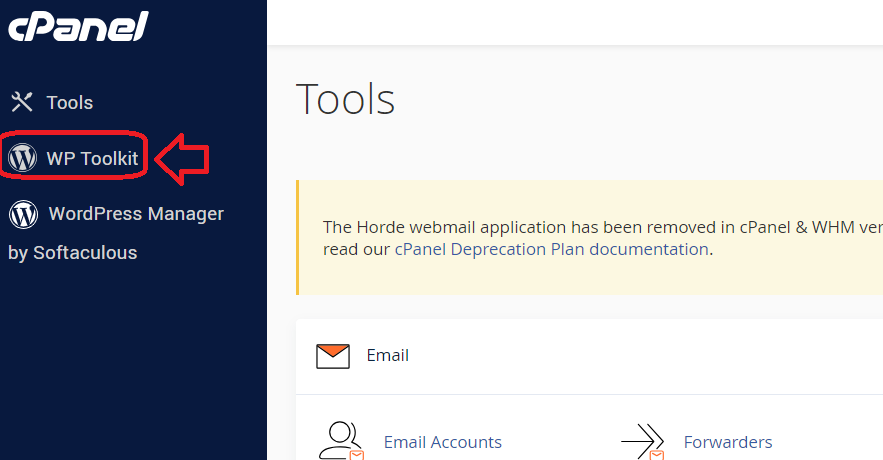
Task: Click the Tools wrench icon in sidebar
Action: [22, 102]
